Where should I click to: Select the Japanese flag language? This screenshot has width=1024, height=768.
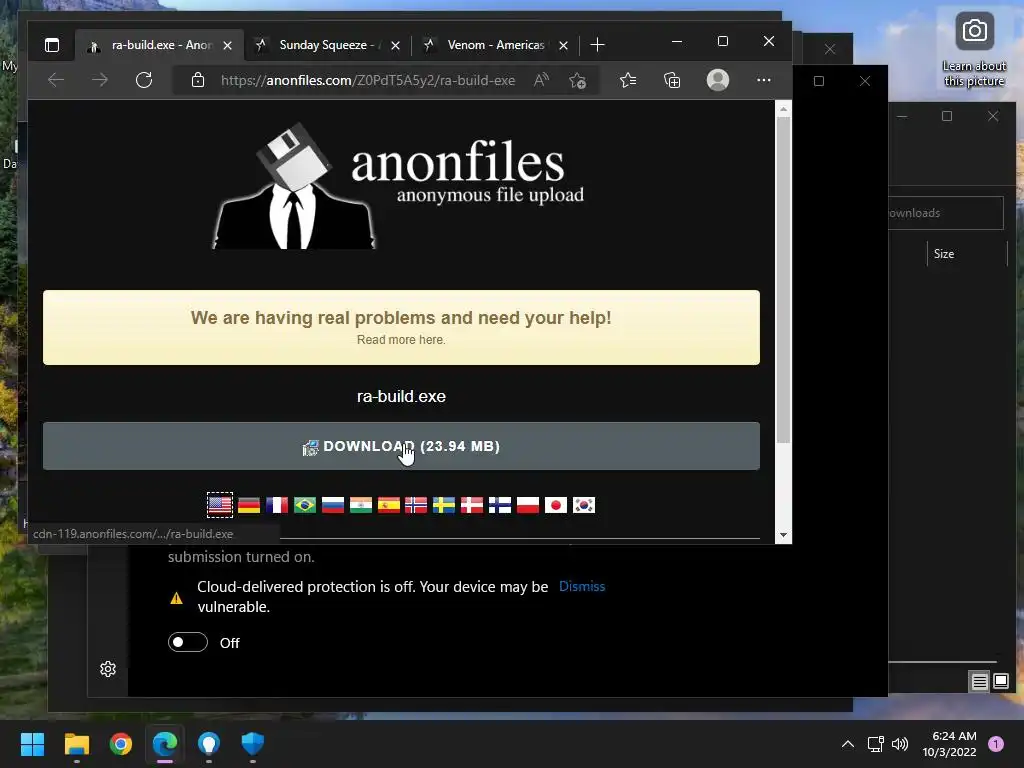point(556,505)
